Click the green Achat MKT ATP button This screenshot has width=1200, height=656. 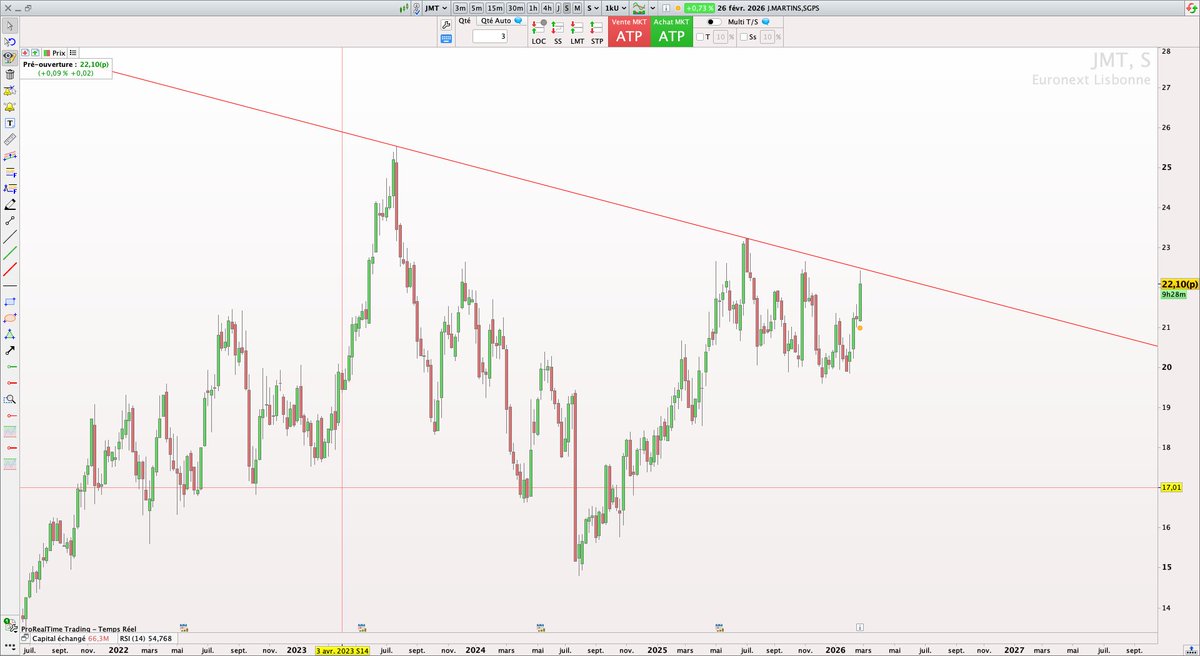671,31
